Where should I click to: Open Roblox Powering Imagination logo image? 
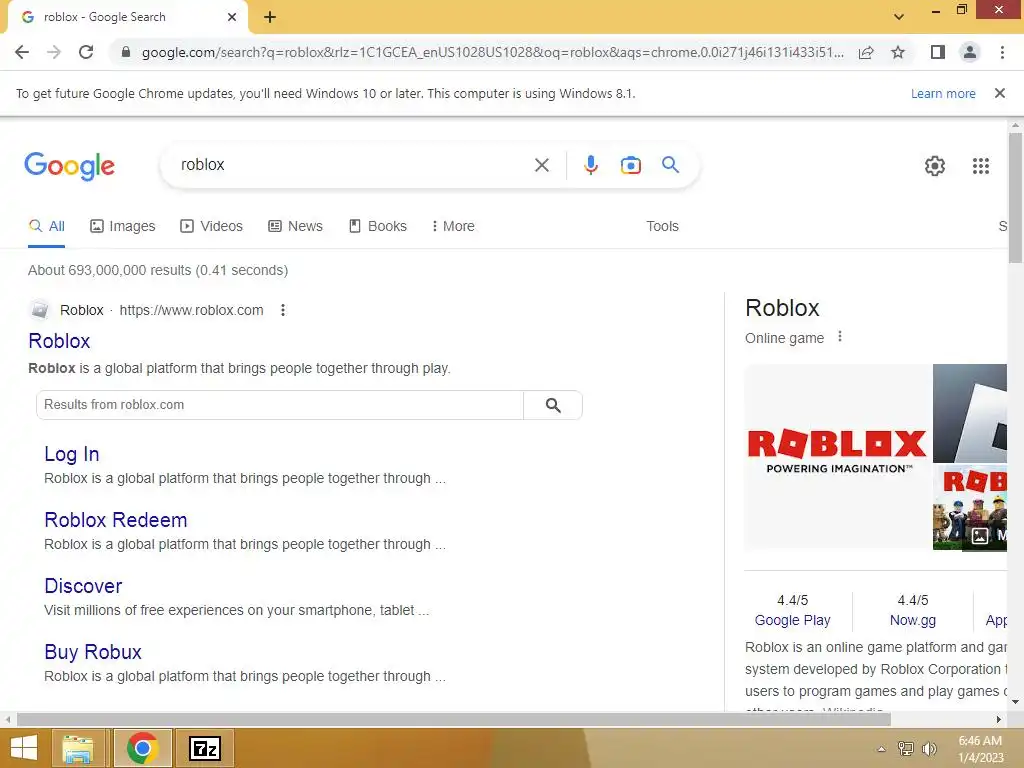(x=837, y=457)
